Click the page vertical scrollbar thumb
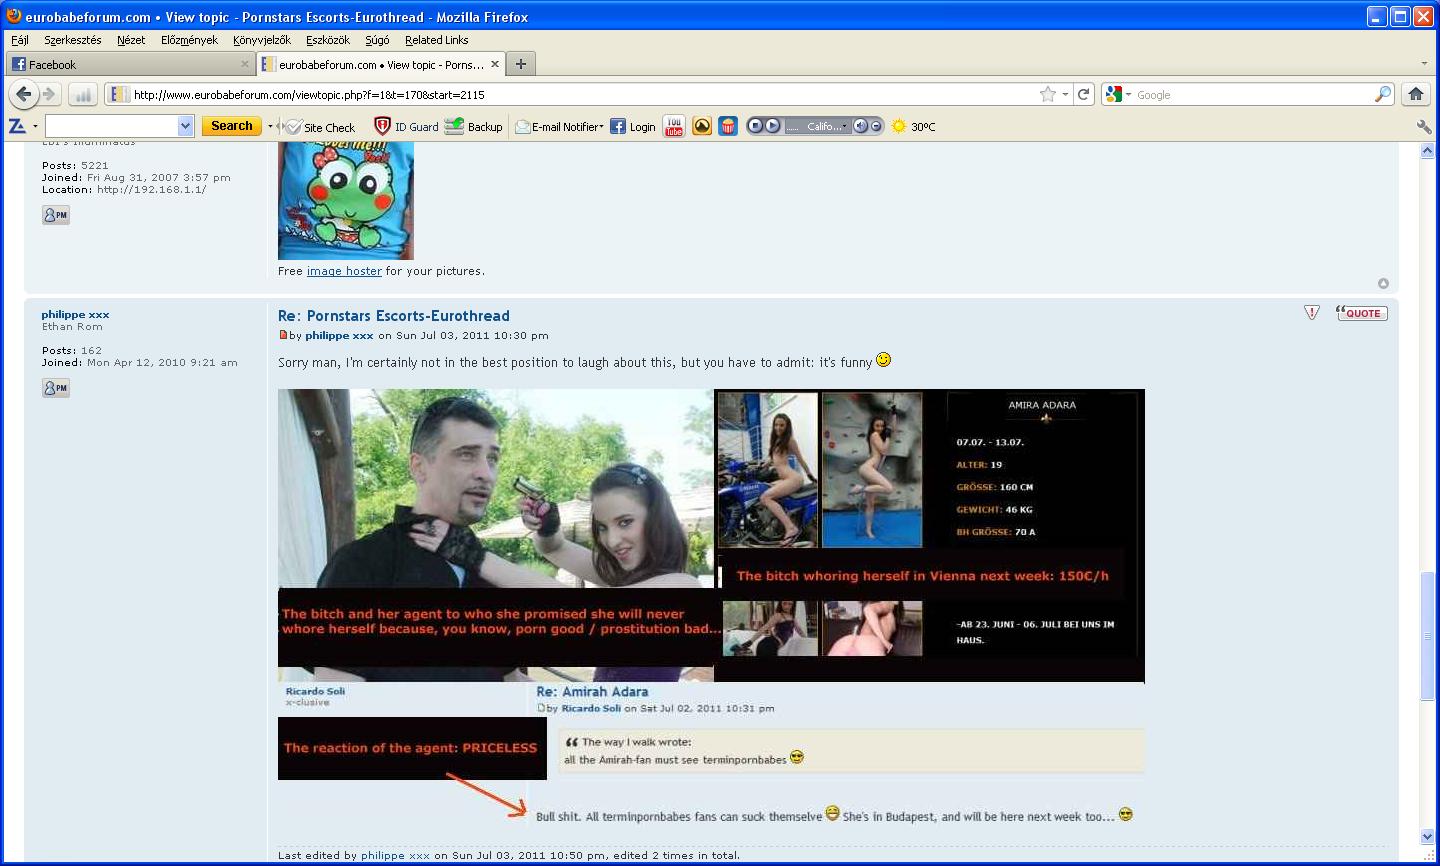Viewport: 1440px width, 866px height. click(1427, 636)
